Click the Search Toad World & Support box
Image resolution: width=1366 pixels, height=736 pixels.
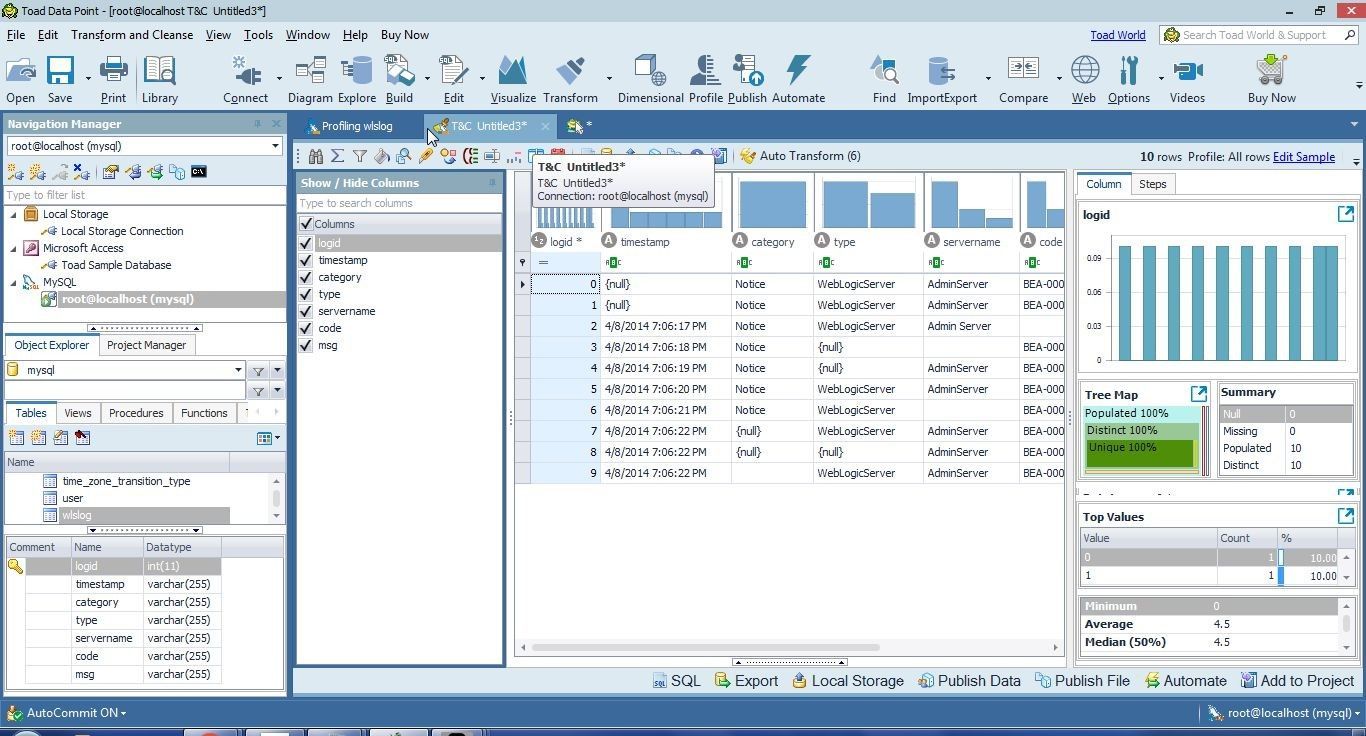click(1259, 35)
